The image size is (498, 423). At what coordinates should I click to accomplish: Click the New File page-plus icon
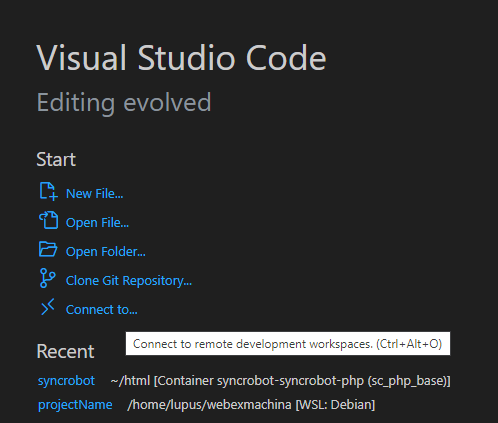[x=48, y=191]
